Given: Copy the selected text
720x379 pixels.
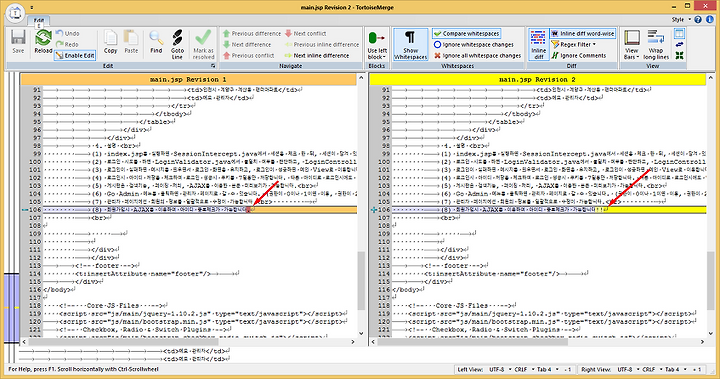Looking at the screenshot, I should 110,42.
